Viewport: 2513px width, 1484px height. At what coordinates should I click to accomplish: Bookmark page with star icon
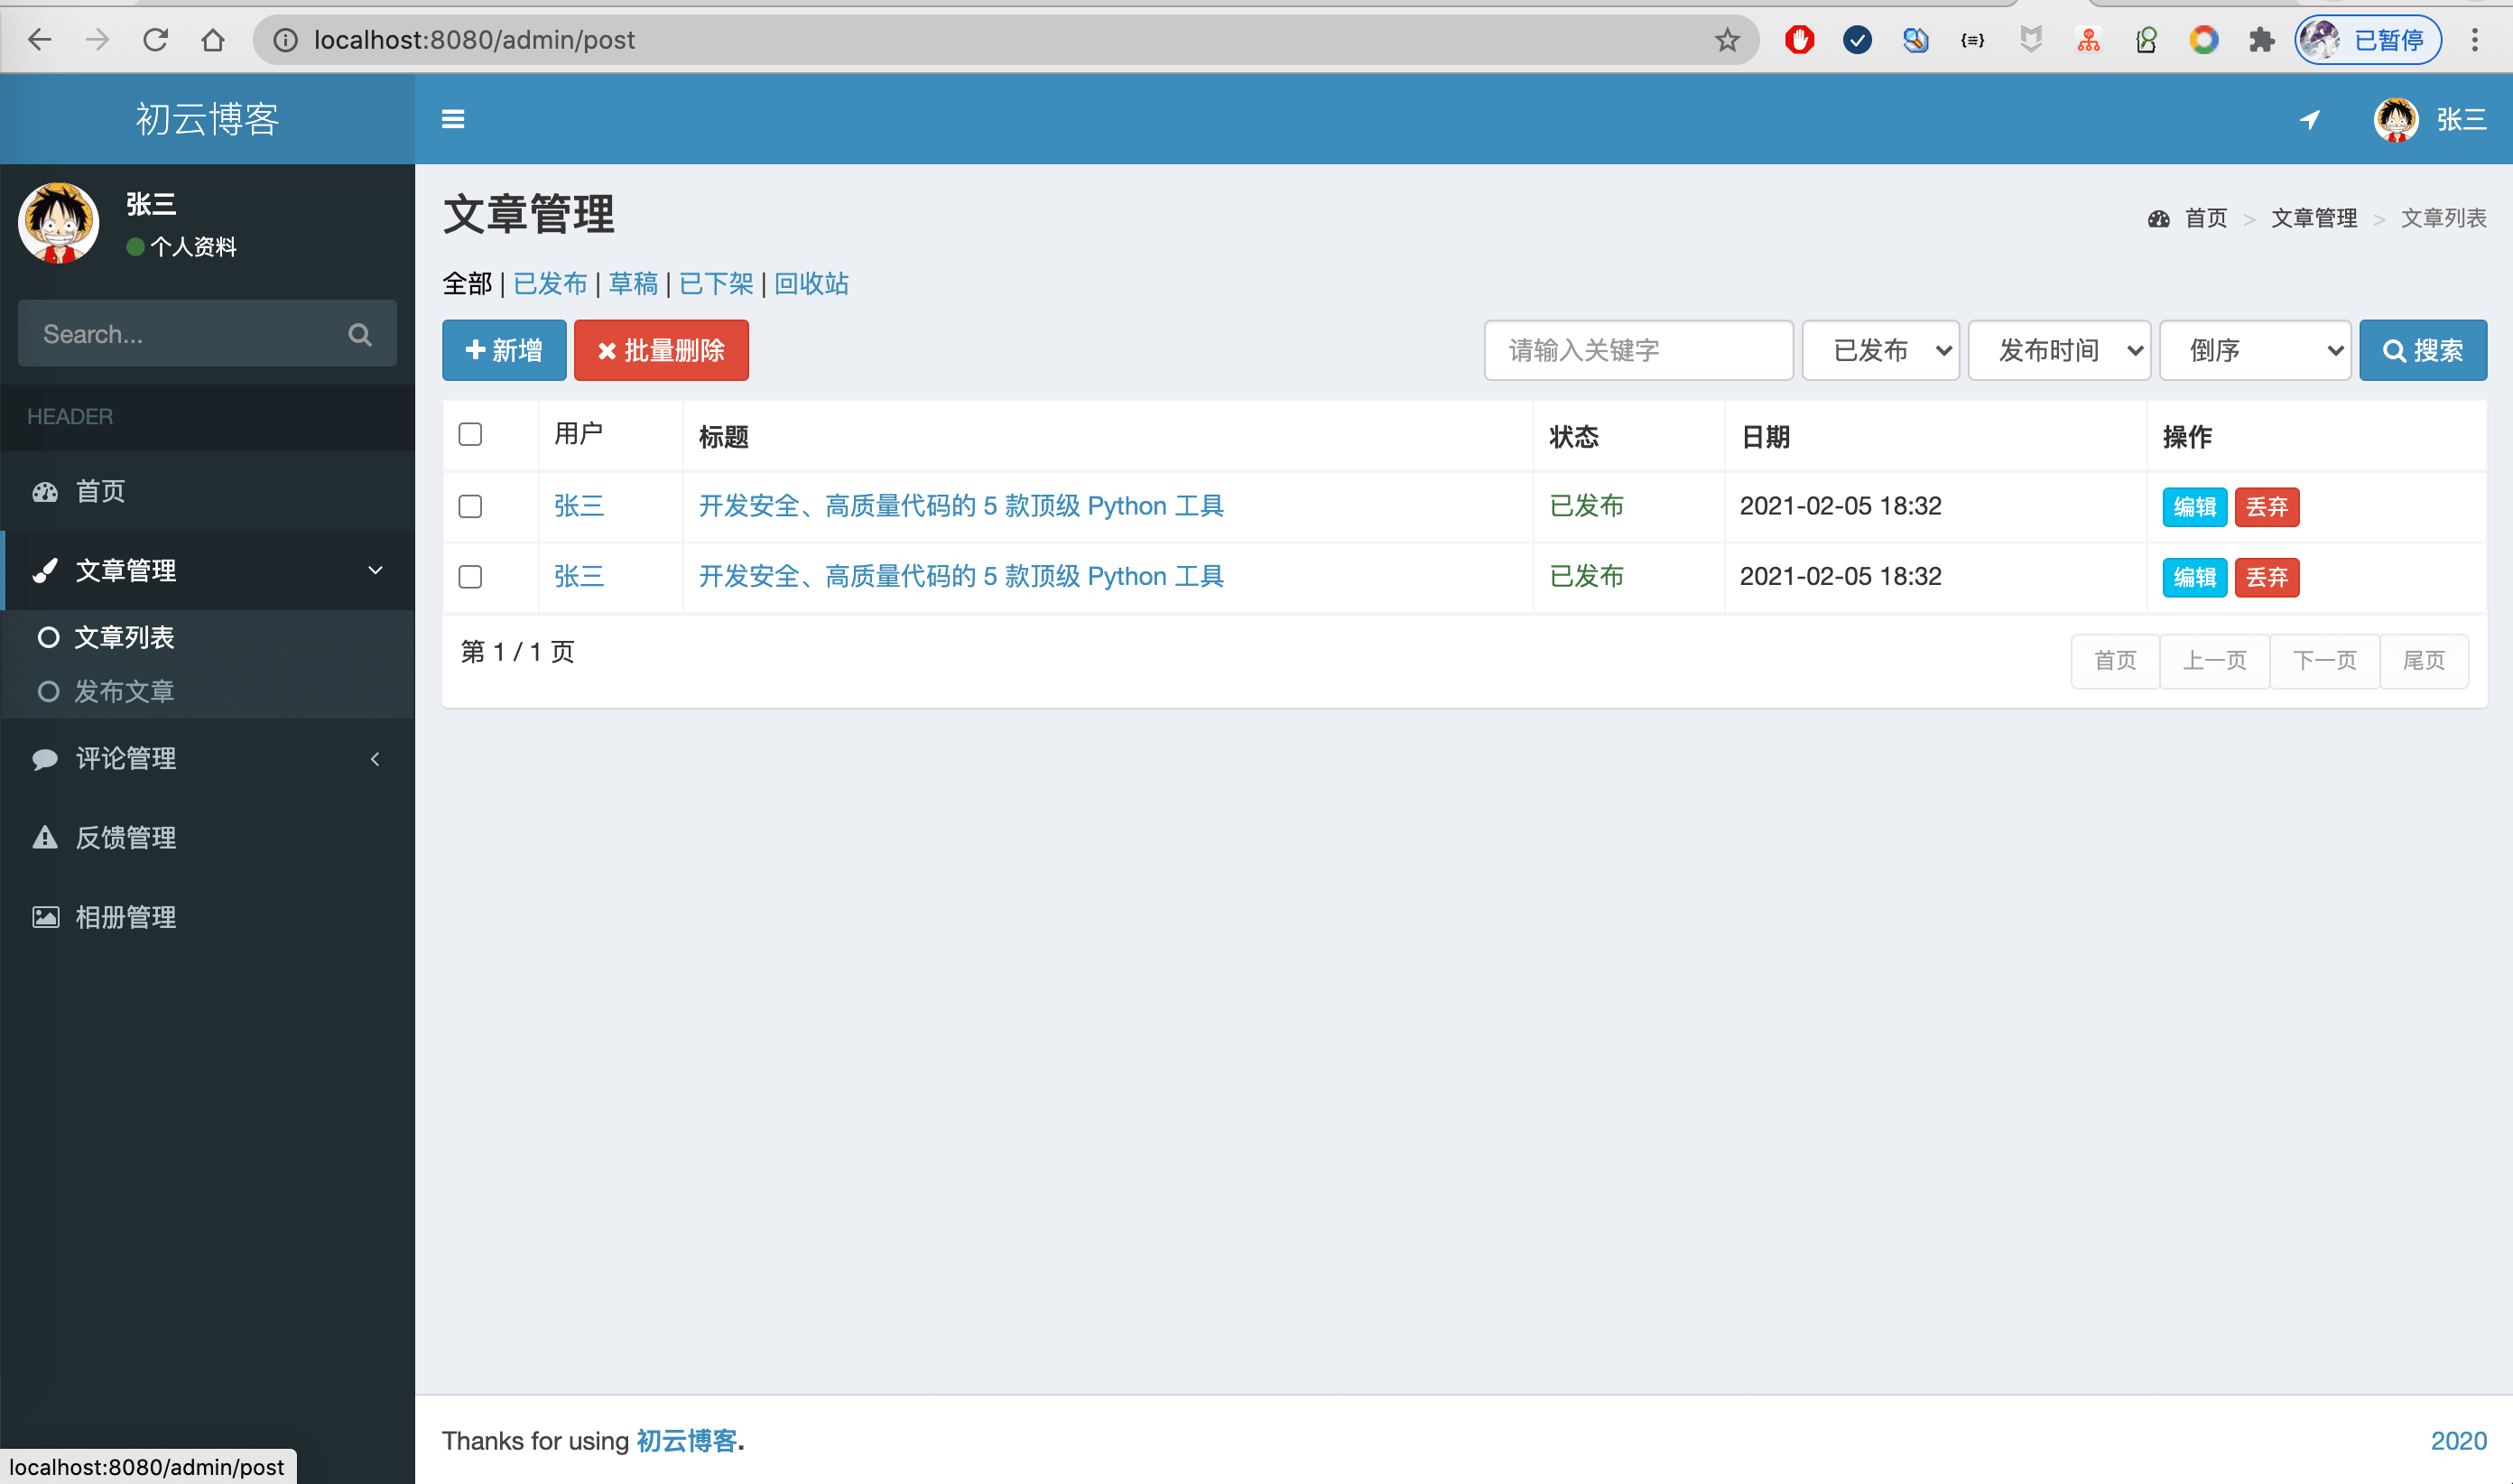(x=1727, y=40)
